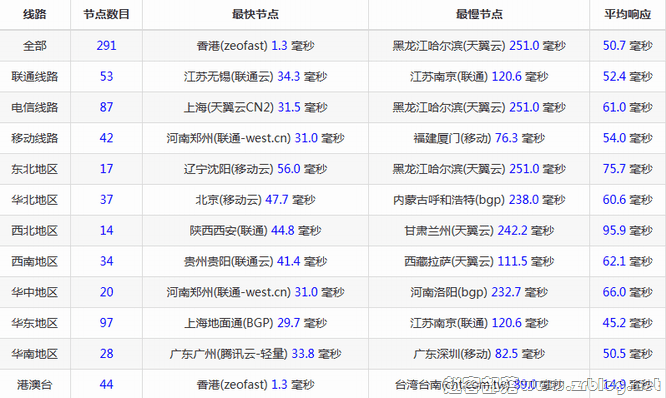The width and height of the screenshot is (666, 398).
Task: Select the 华中地区 row label
Action: point(34,292)
